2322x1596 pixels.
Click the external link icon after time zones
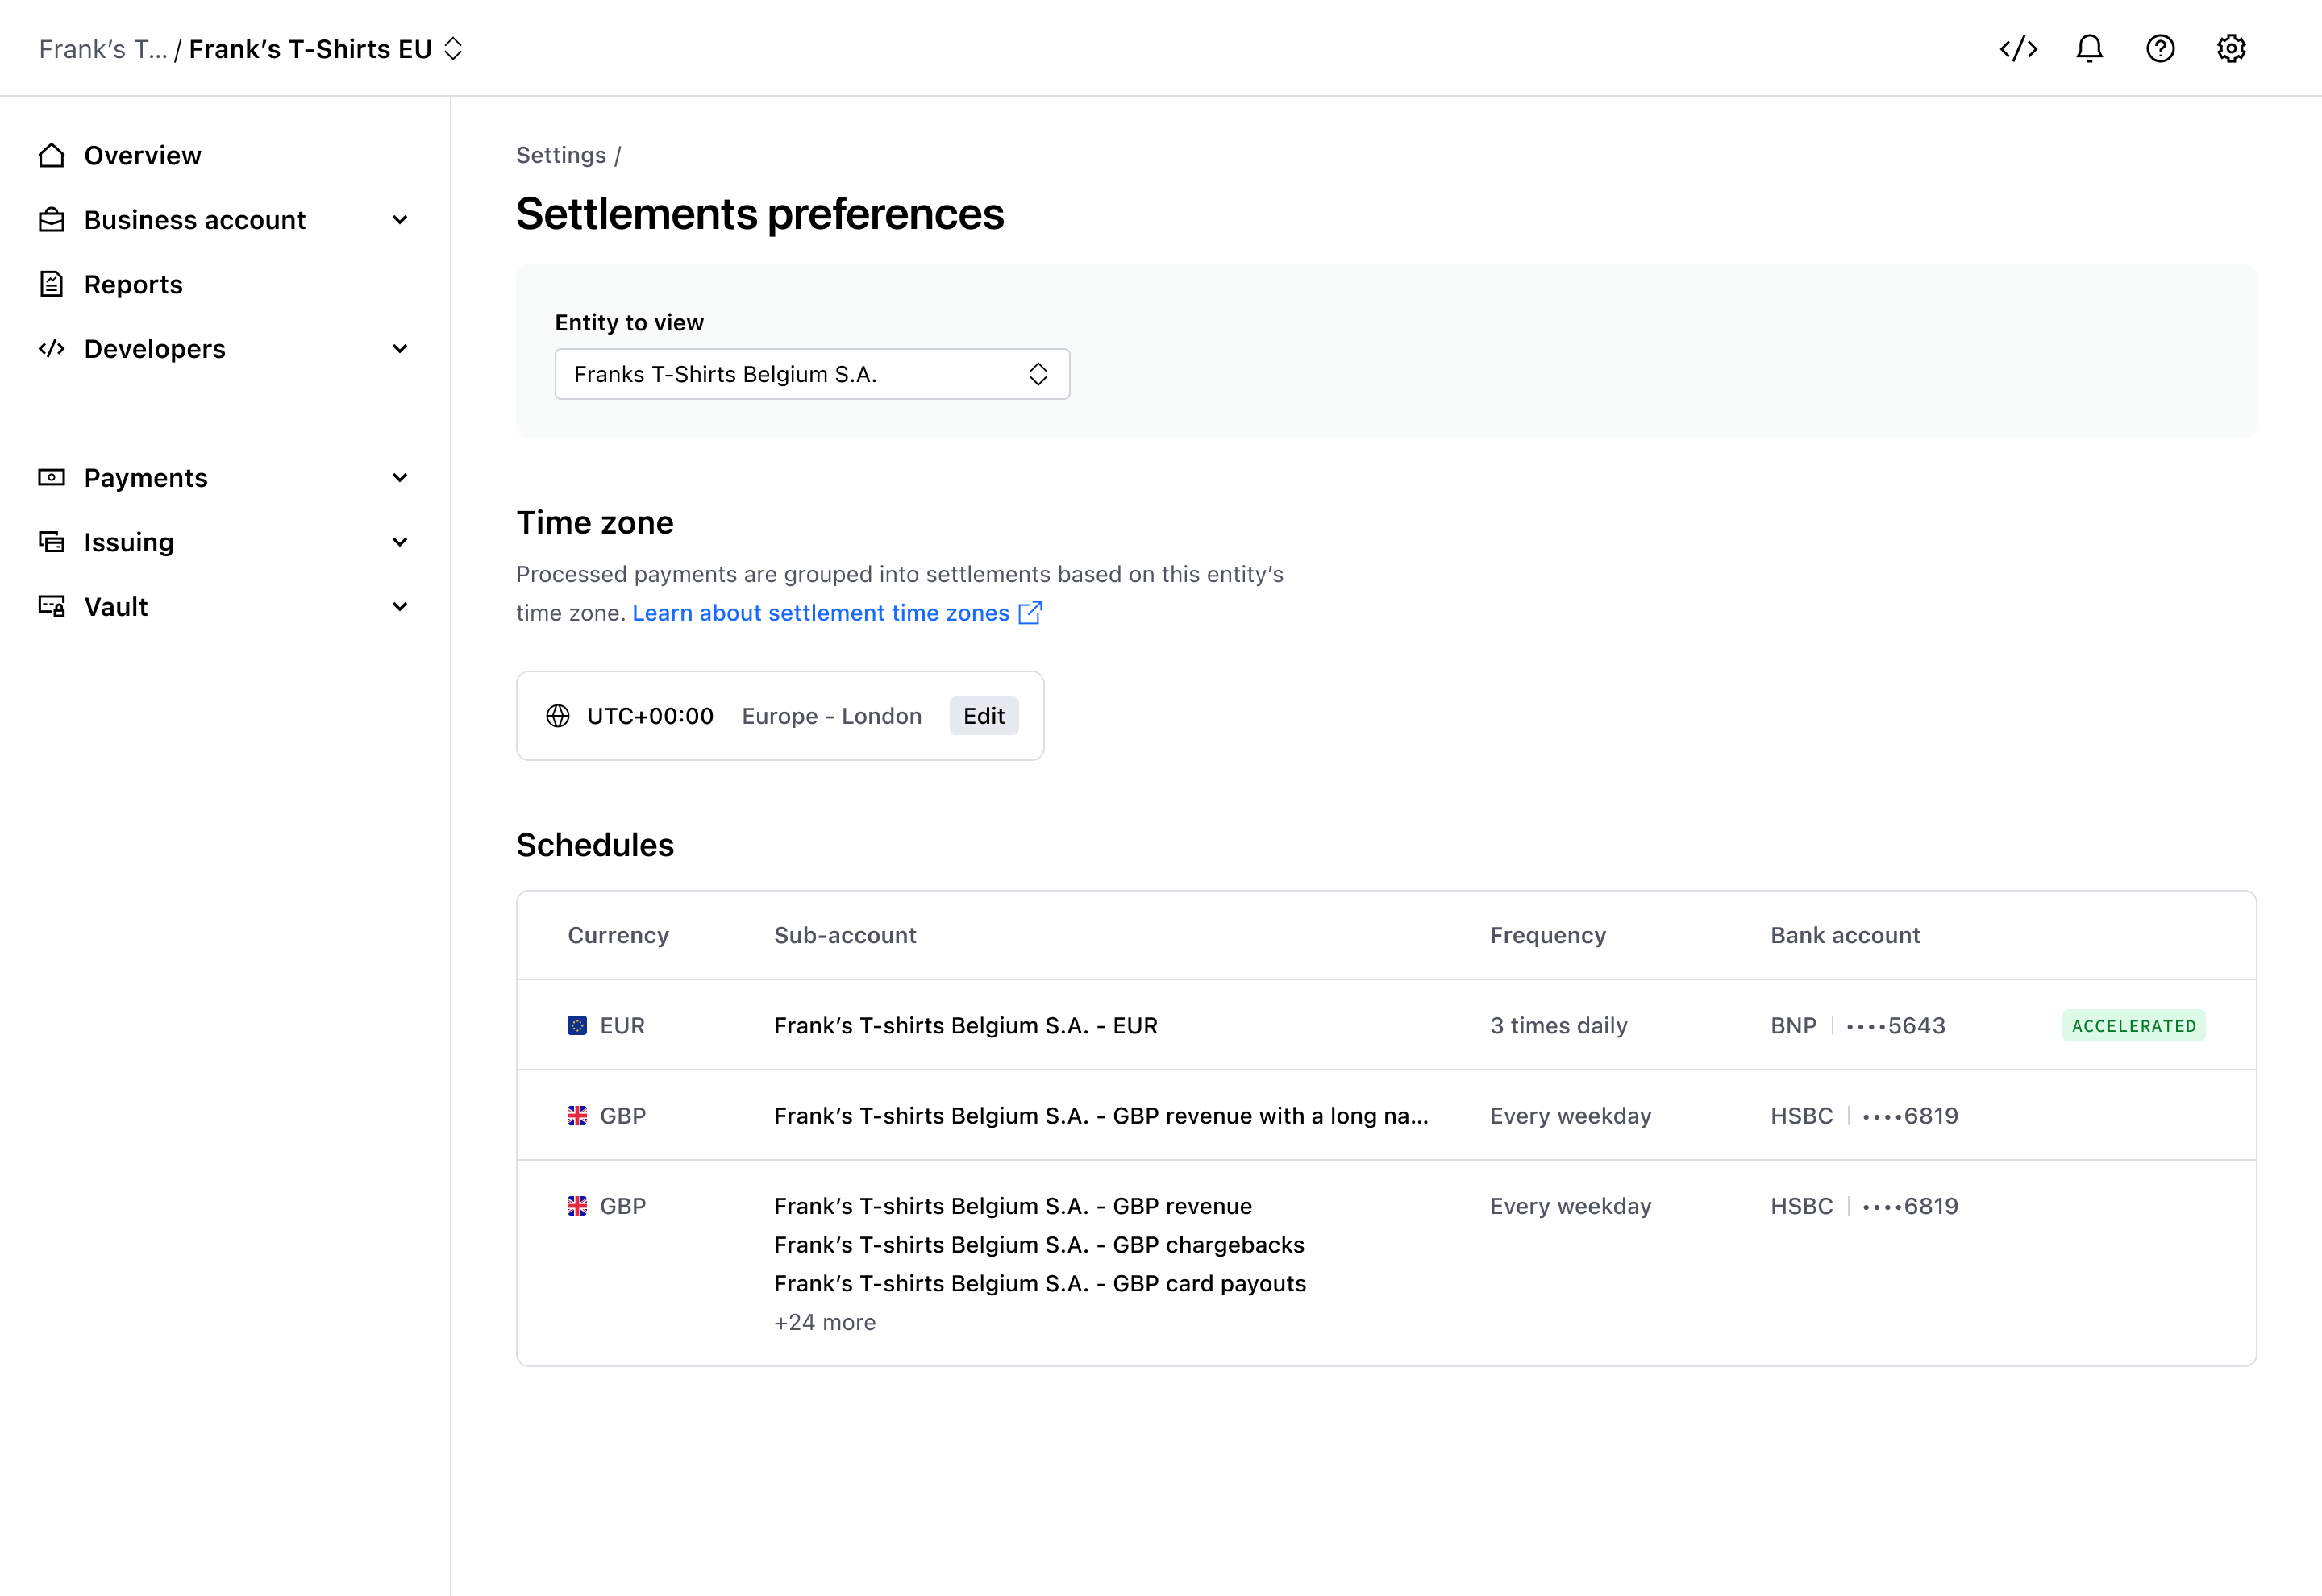pos(1030,613)
